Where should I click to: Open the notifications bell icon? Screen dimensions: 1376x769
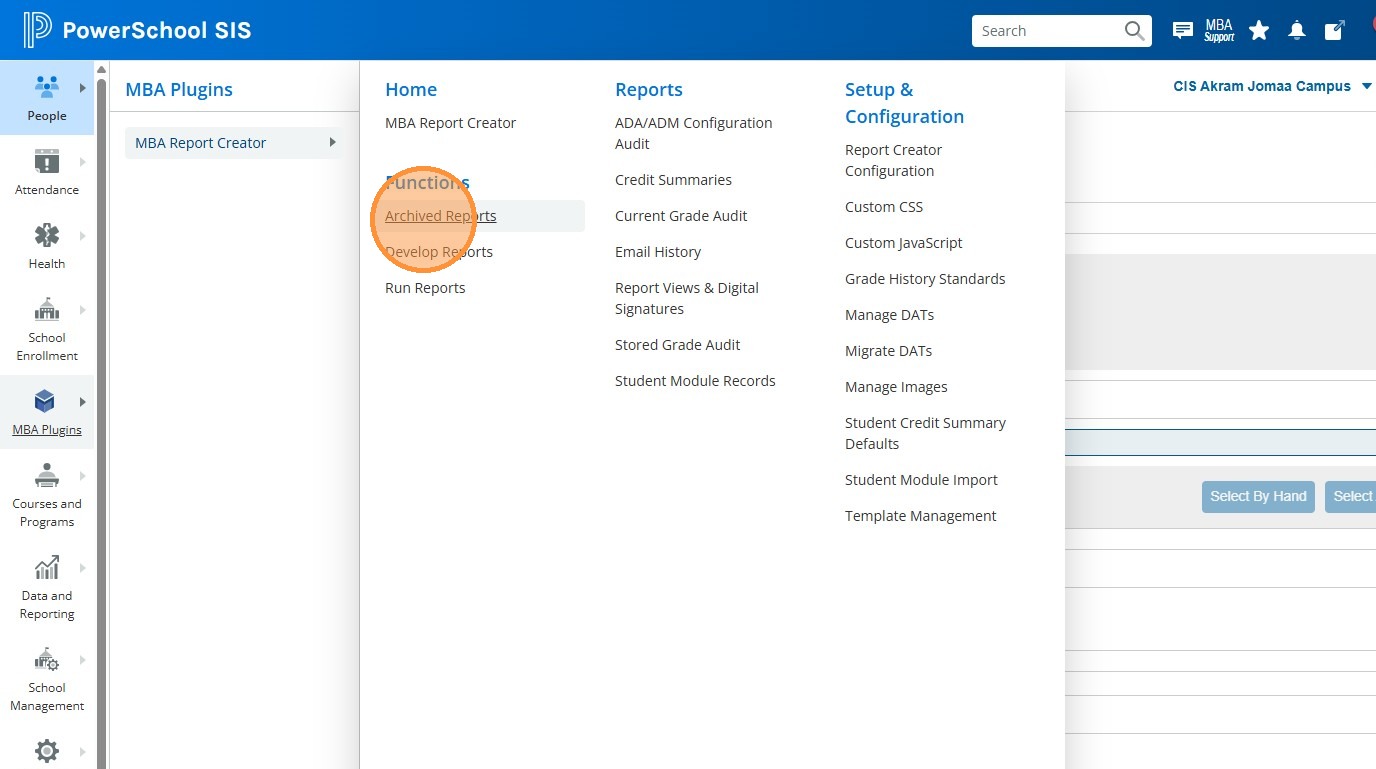1297,31
